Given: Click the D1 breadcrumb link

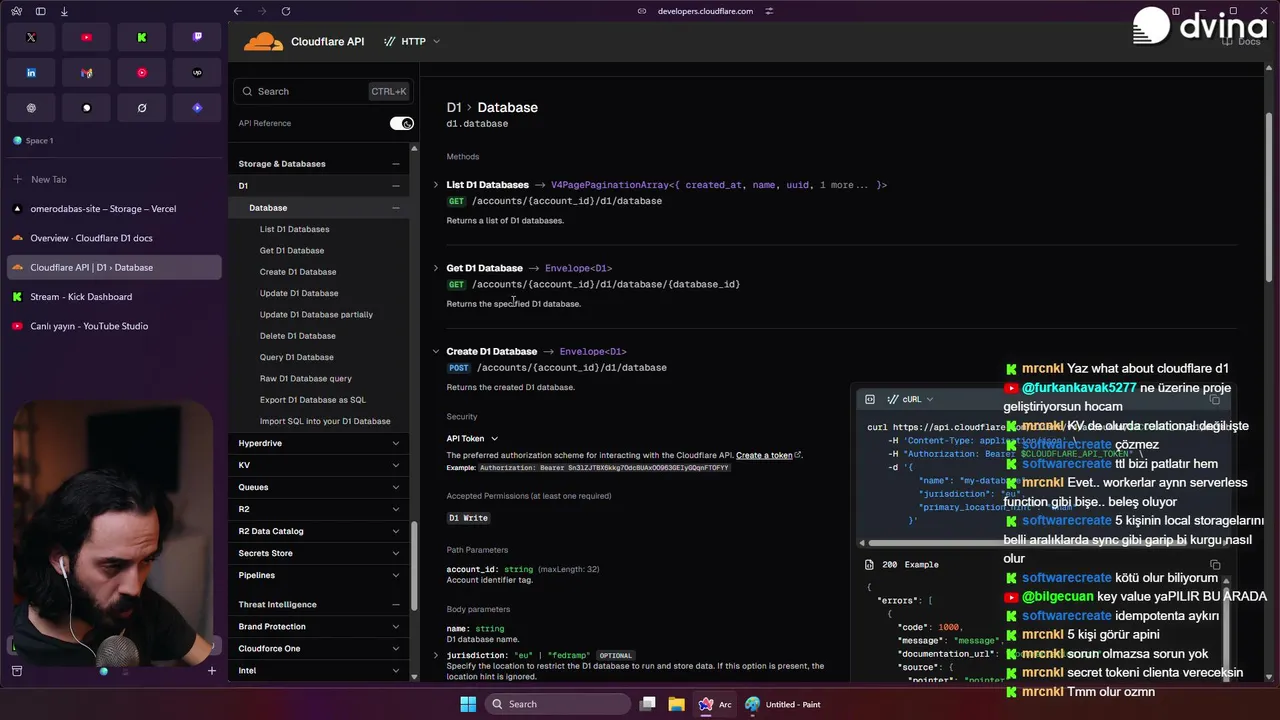Looking at the screenshot, I should pos(454,107).
